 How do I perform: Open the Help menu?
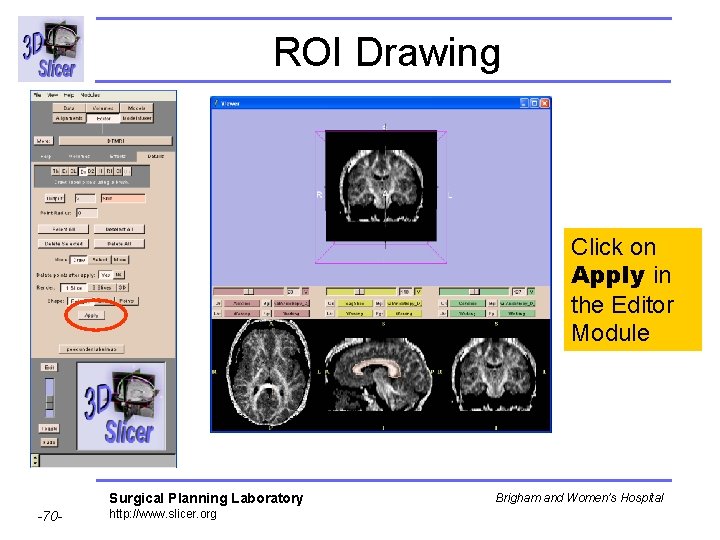(68, 95)
